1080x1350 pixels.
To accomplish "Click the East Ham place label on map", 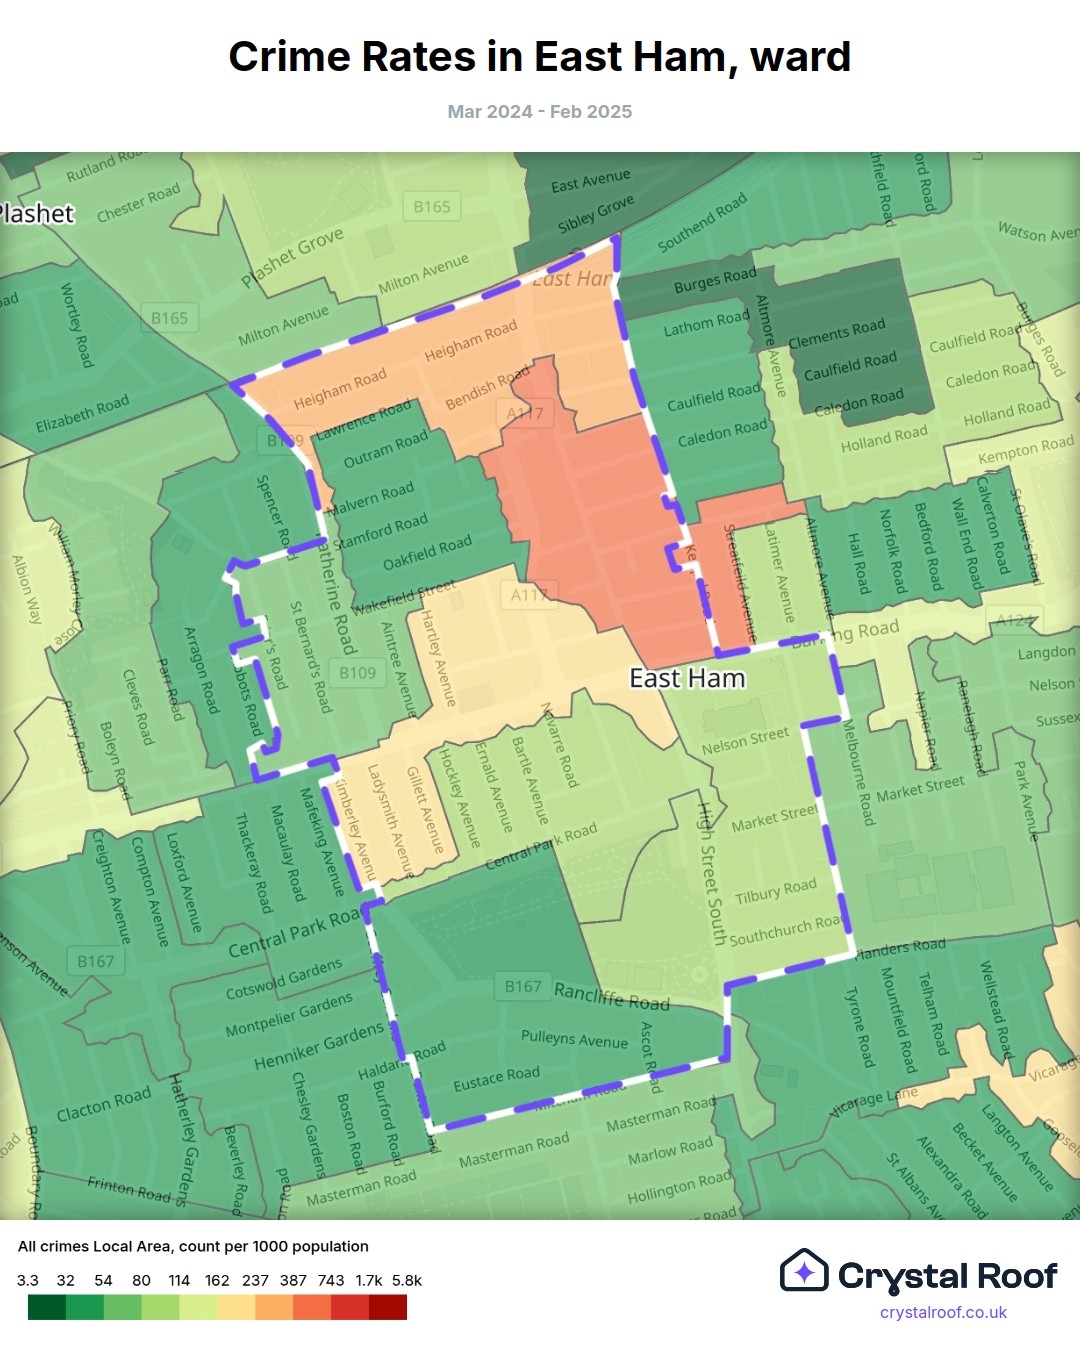I will [687, 679].
